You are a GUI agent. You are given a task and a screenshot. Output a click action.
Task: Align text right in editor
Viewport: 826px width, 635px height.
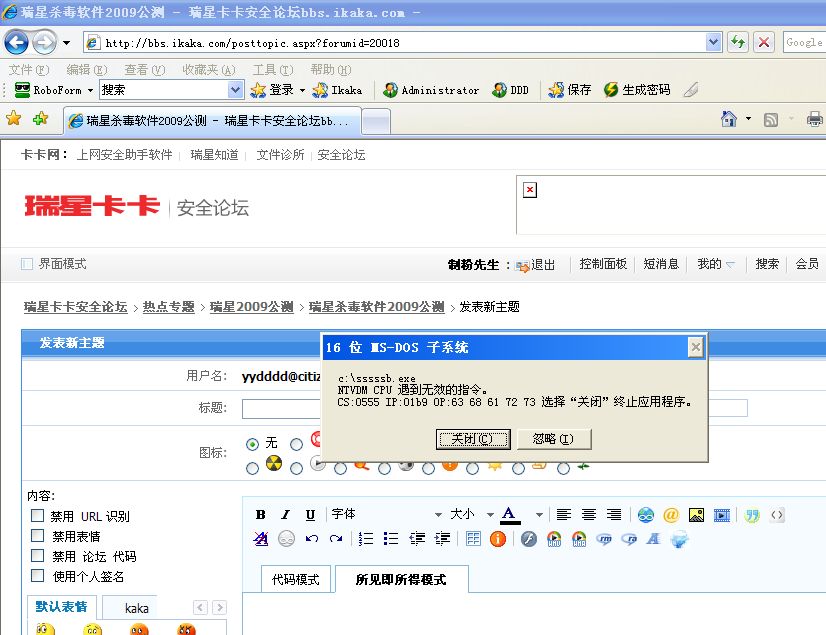[x=614, y=514]
